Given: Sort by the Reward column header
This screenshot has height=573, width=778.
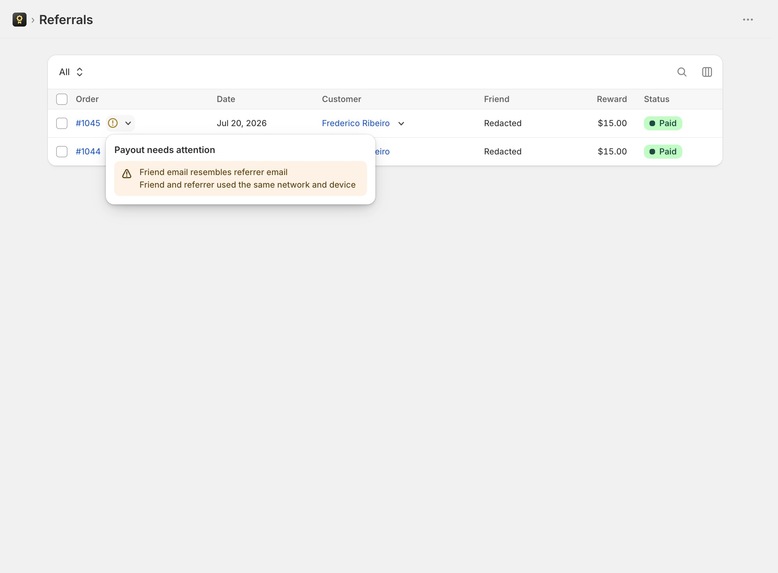Looking at the screenshot, I should pos(612,99).
